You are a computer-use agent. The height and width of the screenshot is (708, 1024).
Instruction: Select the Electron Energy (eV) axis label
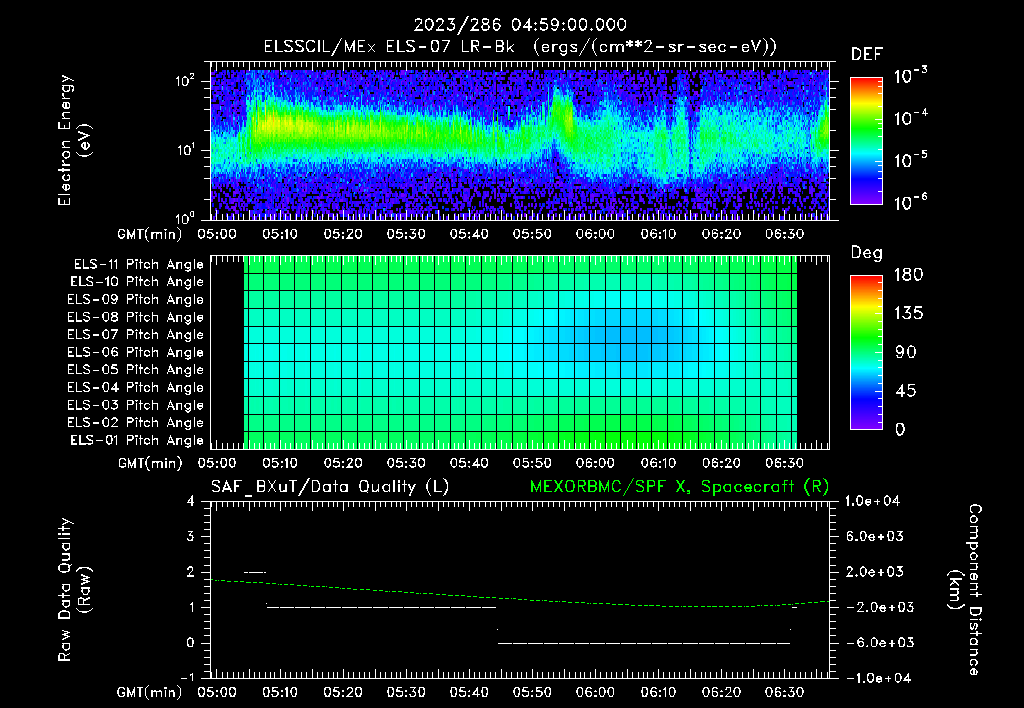point(74,140)
